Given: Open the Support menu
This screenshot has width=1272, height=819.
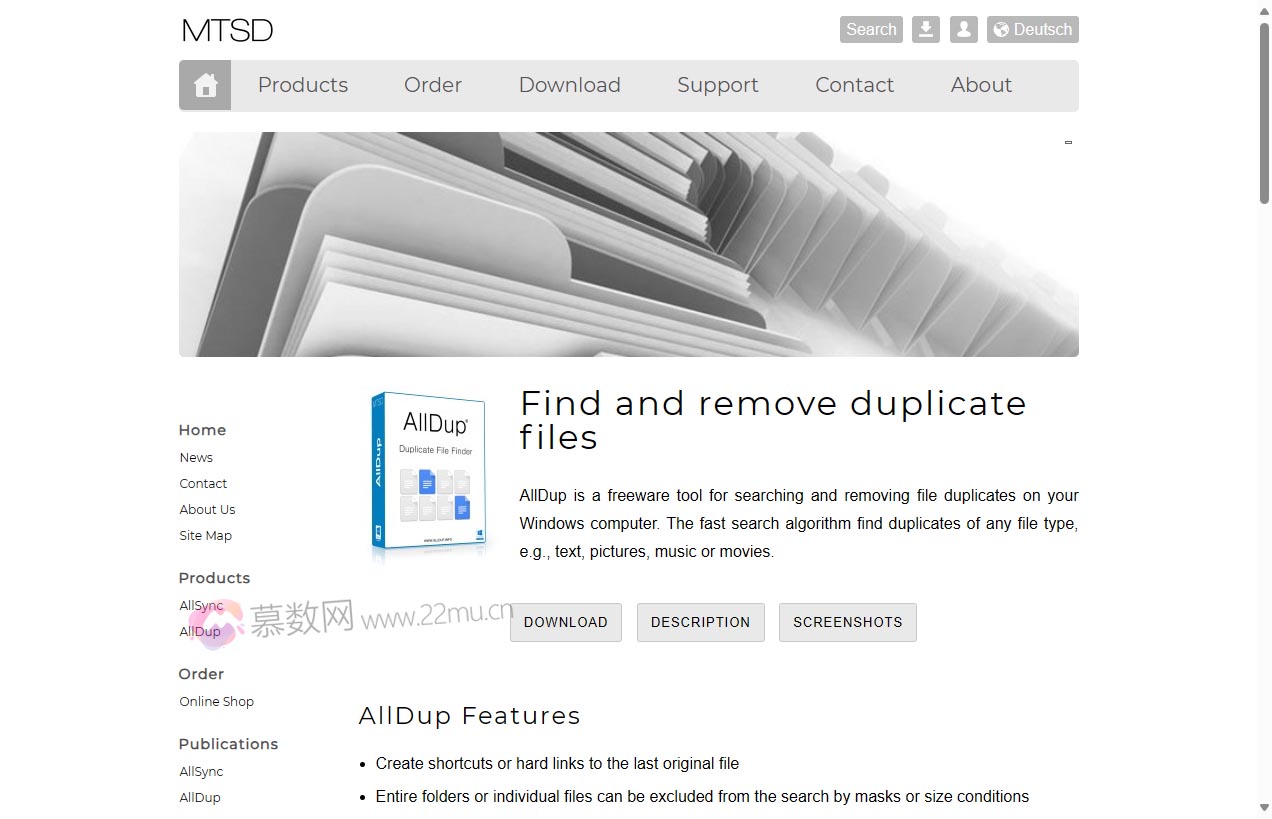Looking at the screenshot, I should 717,85.
